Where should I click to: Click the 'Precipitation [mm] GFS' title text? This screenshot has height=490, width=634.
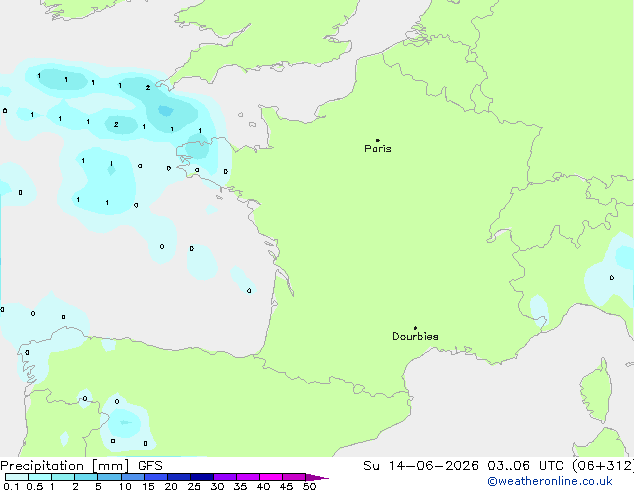click(81, 466)
